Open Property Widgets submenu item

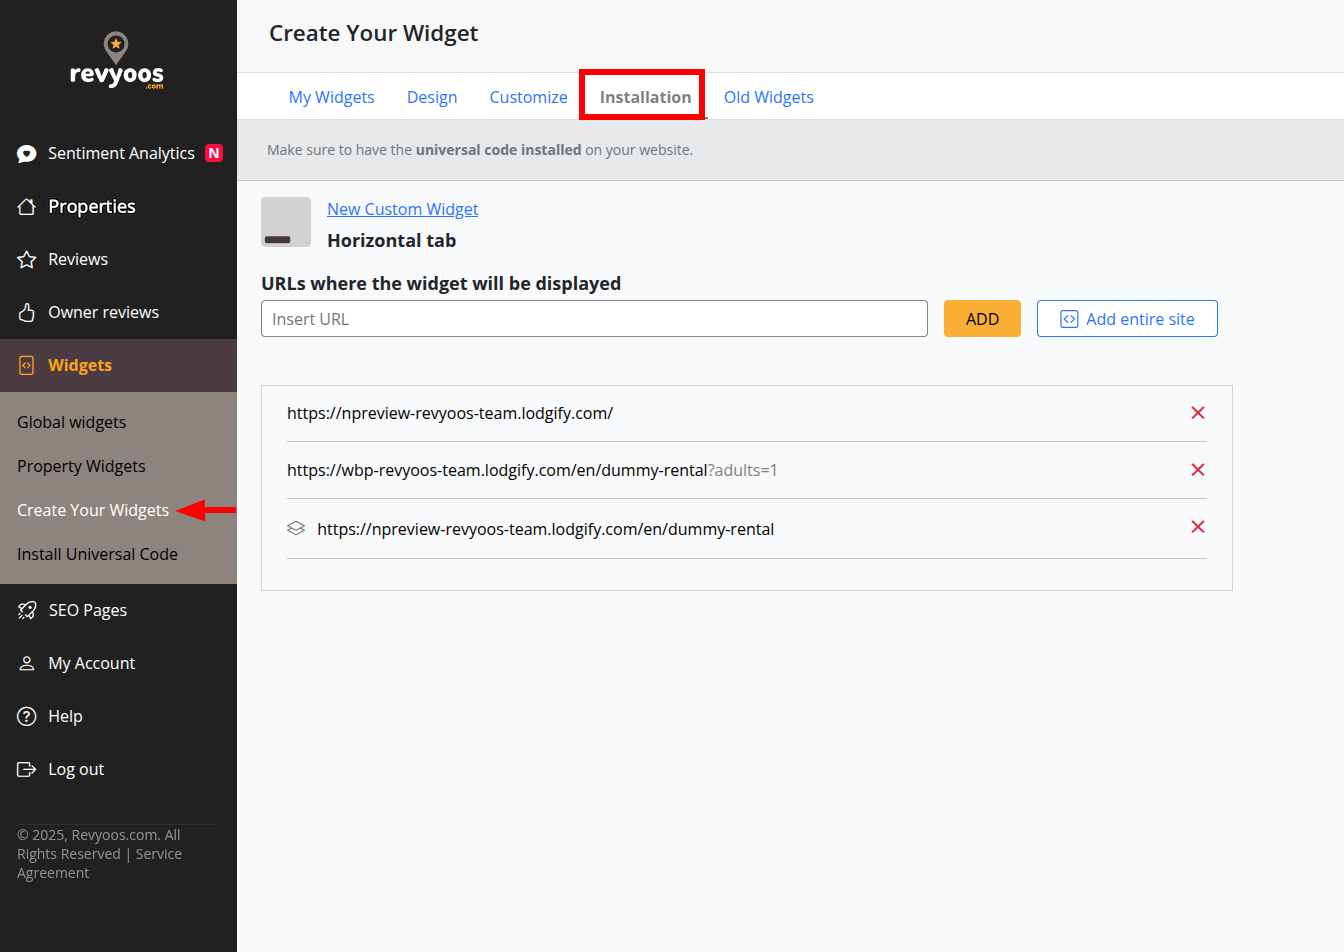coord(81,466)
